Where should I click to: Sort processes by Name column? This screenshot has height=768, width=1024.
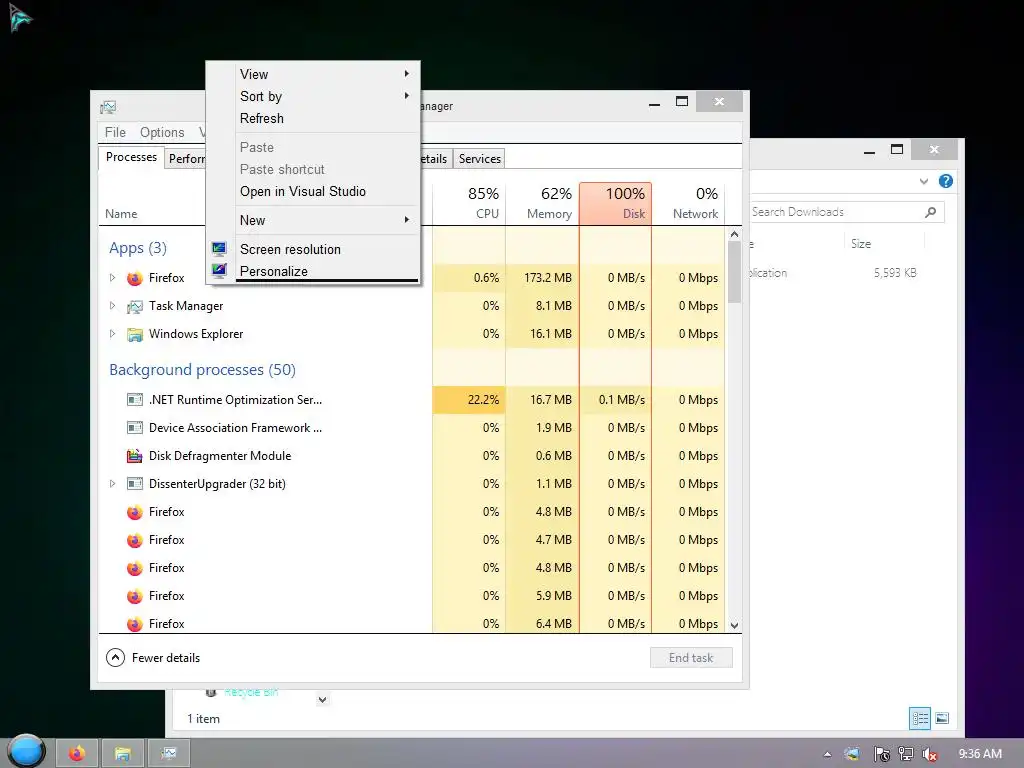point(121,214)
